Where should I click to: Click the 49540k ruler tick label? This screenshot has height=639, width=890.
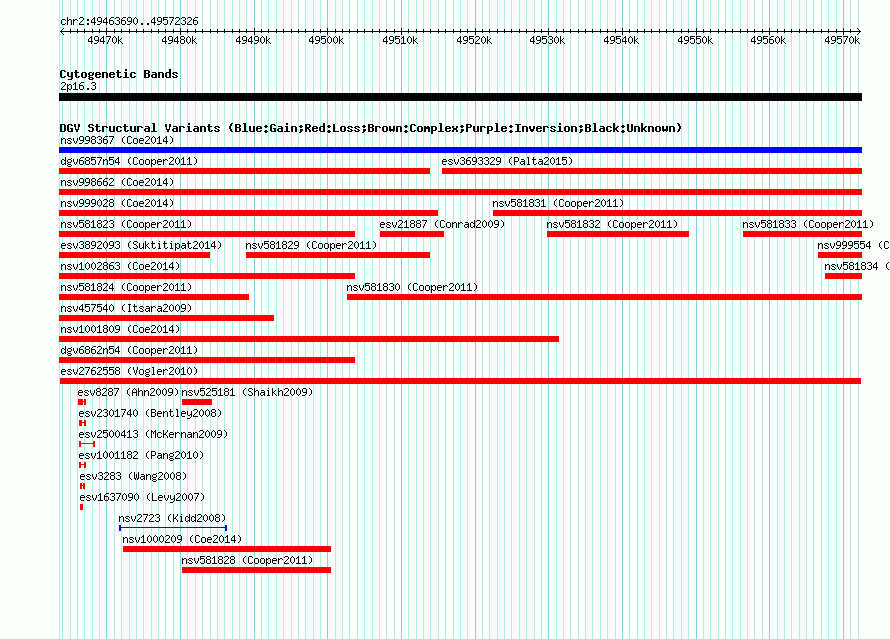(621, 40)
